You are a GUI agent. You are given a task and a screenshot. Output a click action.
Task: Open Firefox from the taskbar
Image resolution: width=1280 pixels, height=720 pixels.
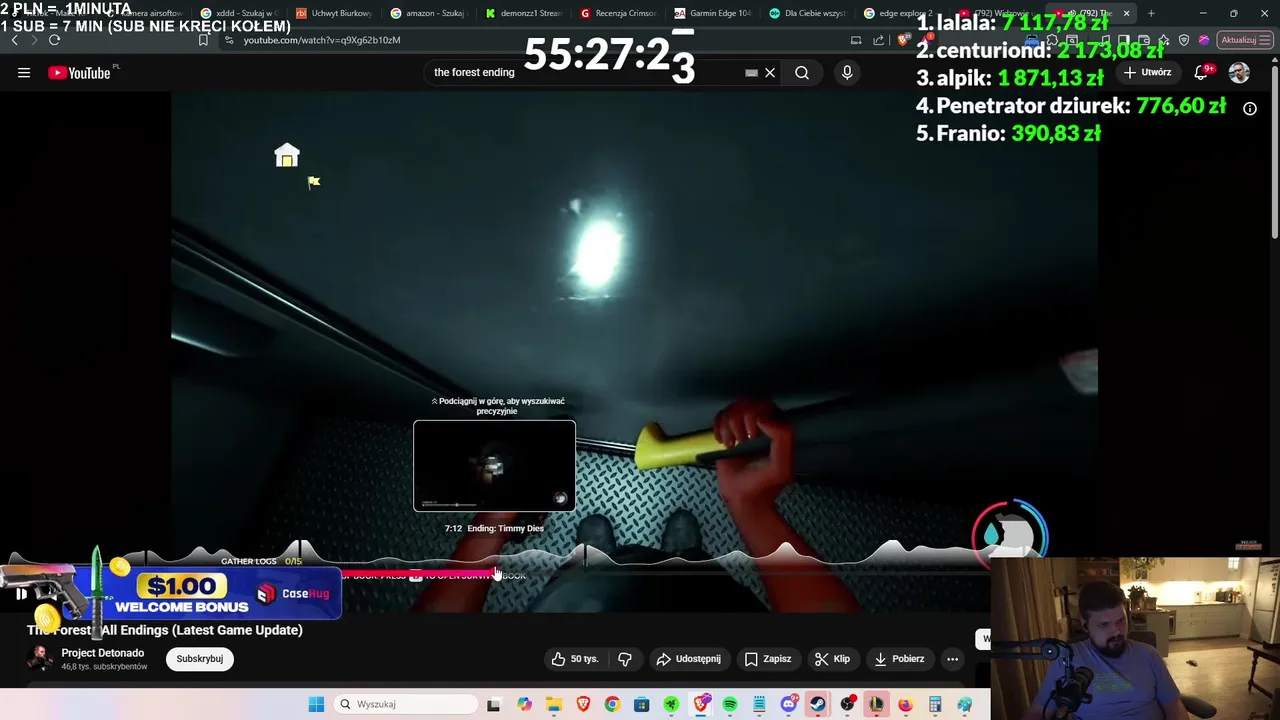click(905, 705)
